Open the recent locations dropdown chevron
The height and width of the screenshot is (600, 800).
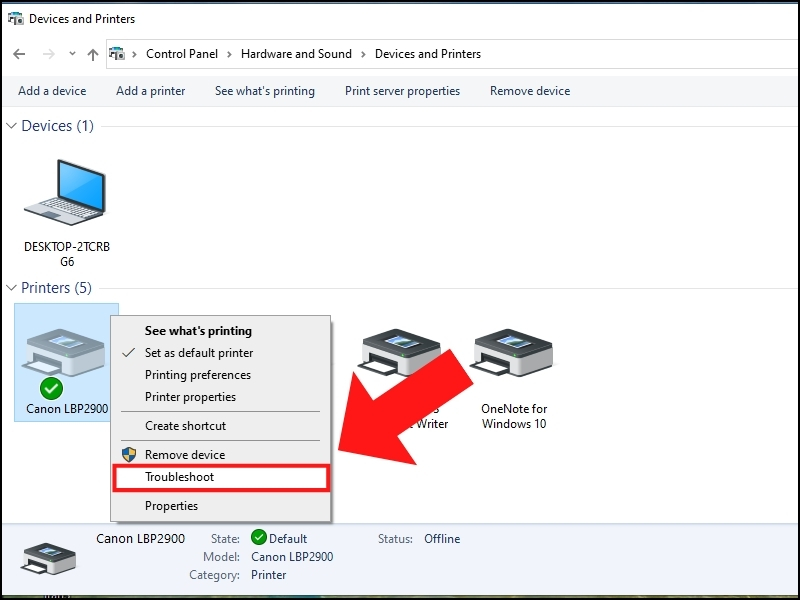coord(72,54)
